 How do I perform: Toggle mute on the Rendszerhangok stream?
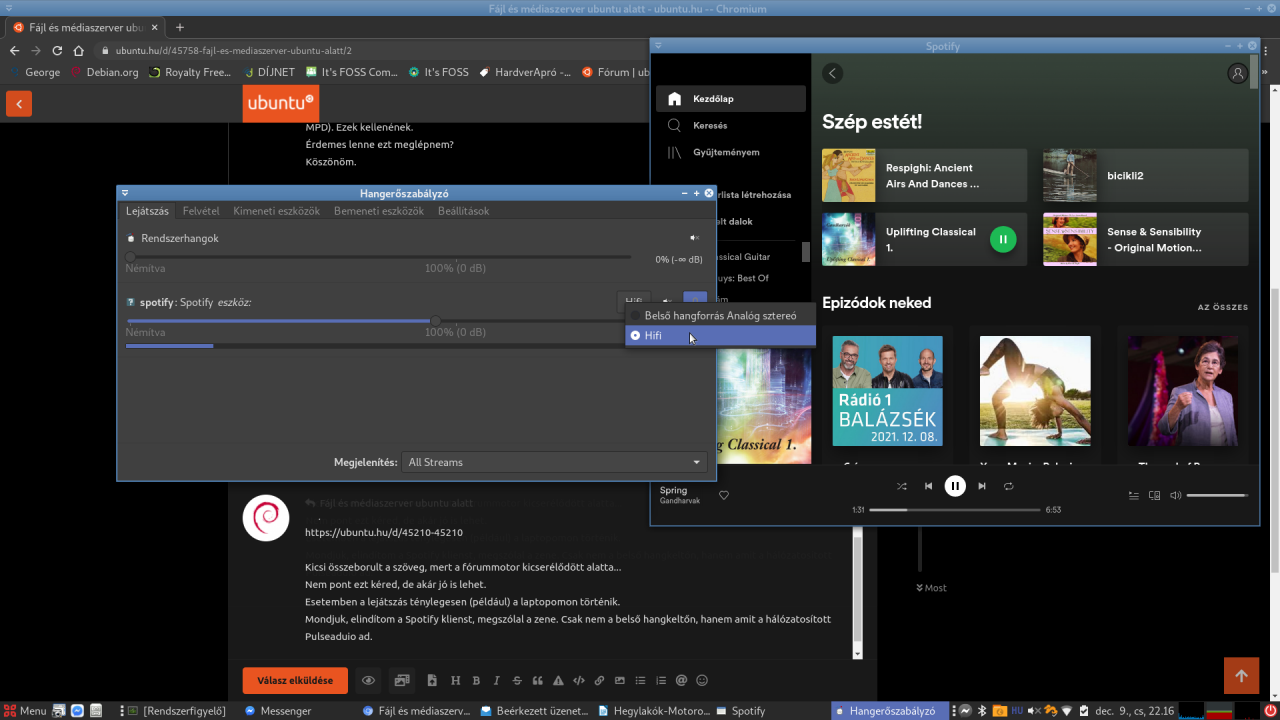click(694, 238)
